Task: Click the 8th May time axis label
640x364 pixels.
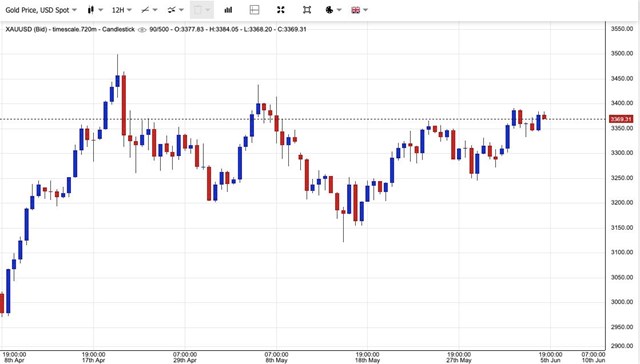Action: click(x=276, y=360)
